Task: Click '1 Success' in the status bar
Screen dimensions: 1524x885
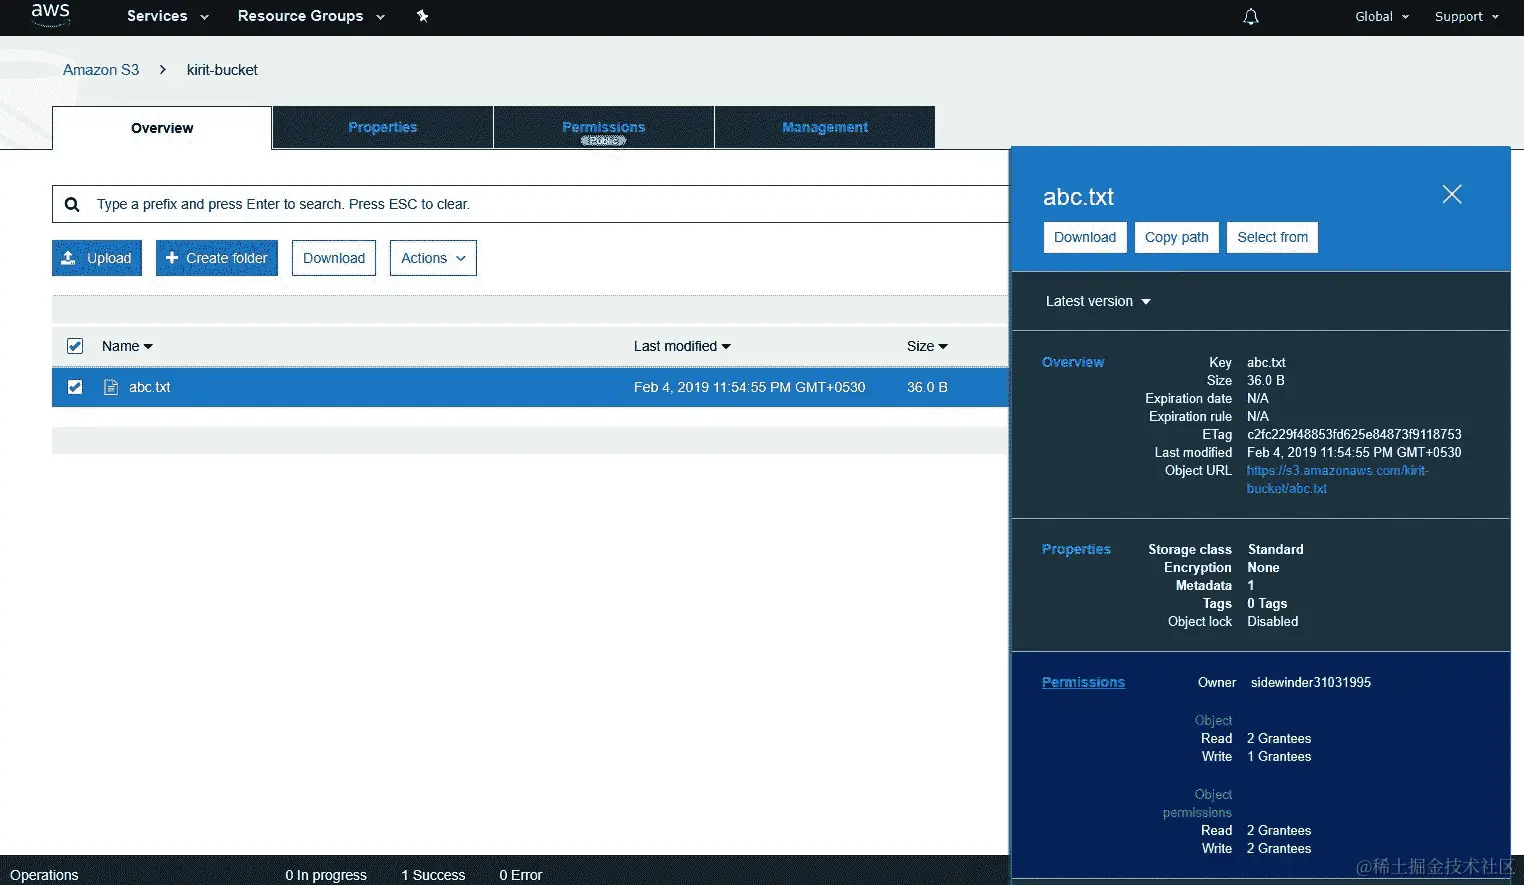Action: click(x=433, y=875)
